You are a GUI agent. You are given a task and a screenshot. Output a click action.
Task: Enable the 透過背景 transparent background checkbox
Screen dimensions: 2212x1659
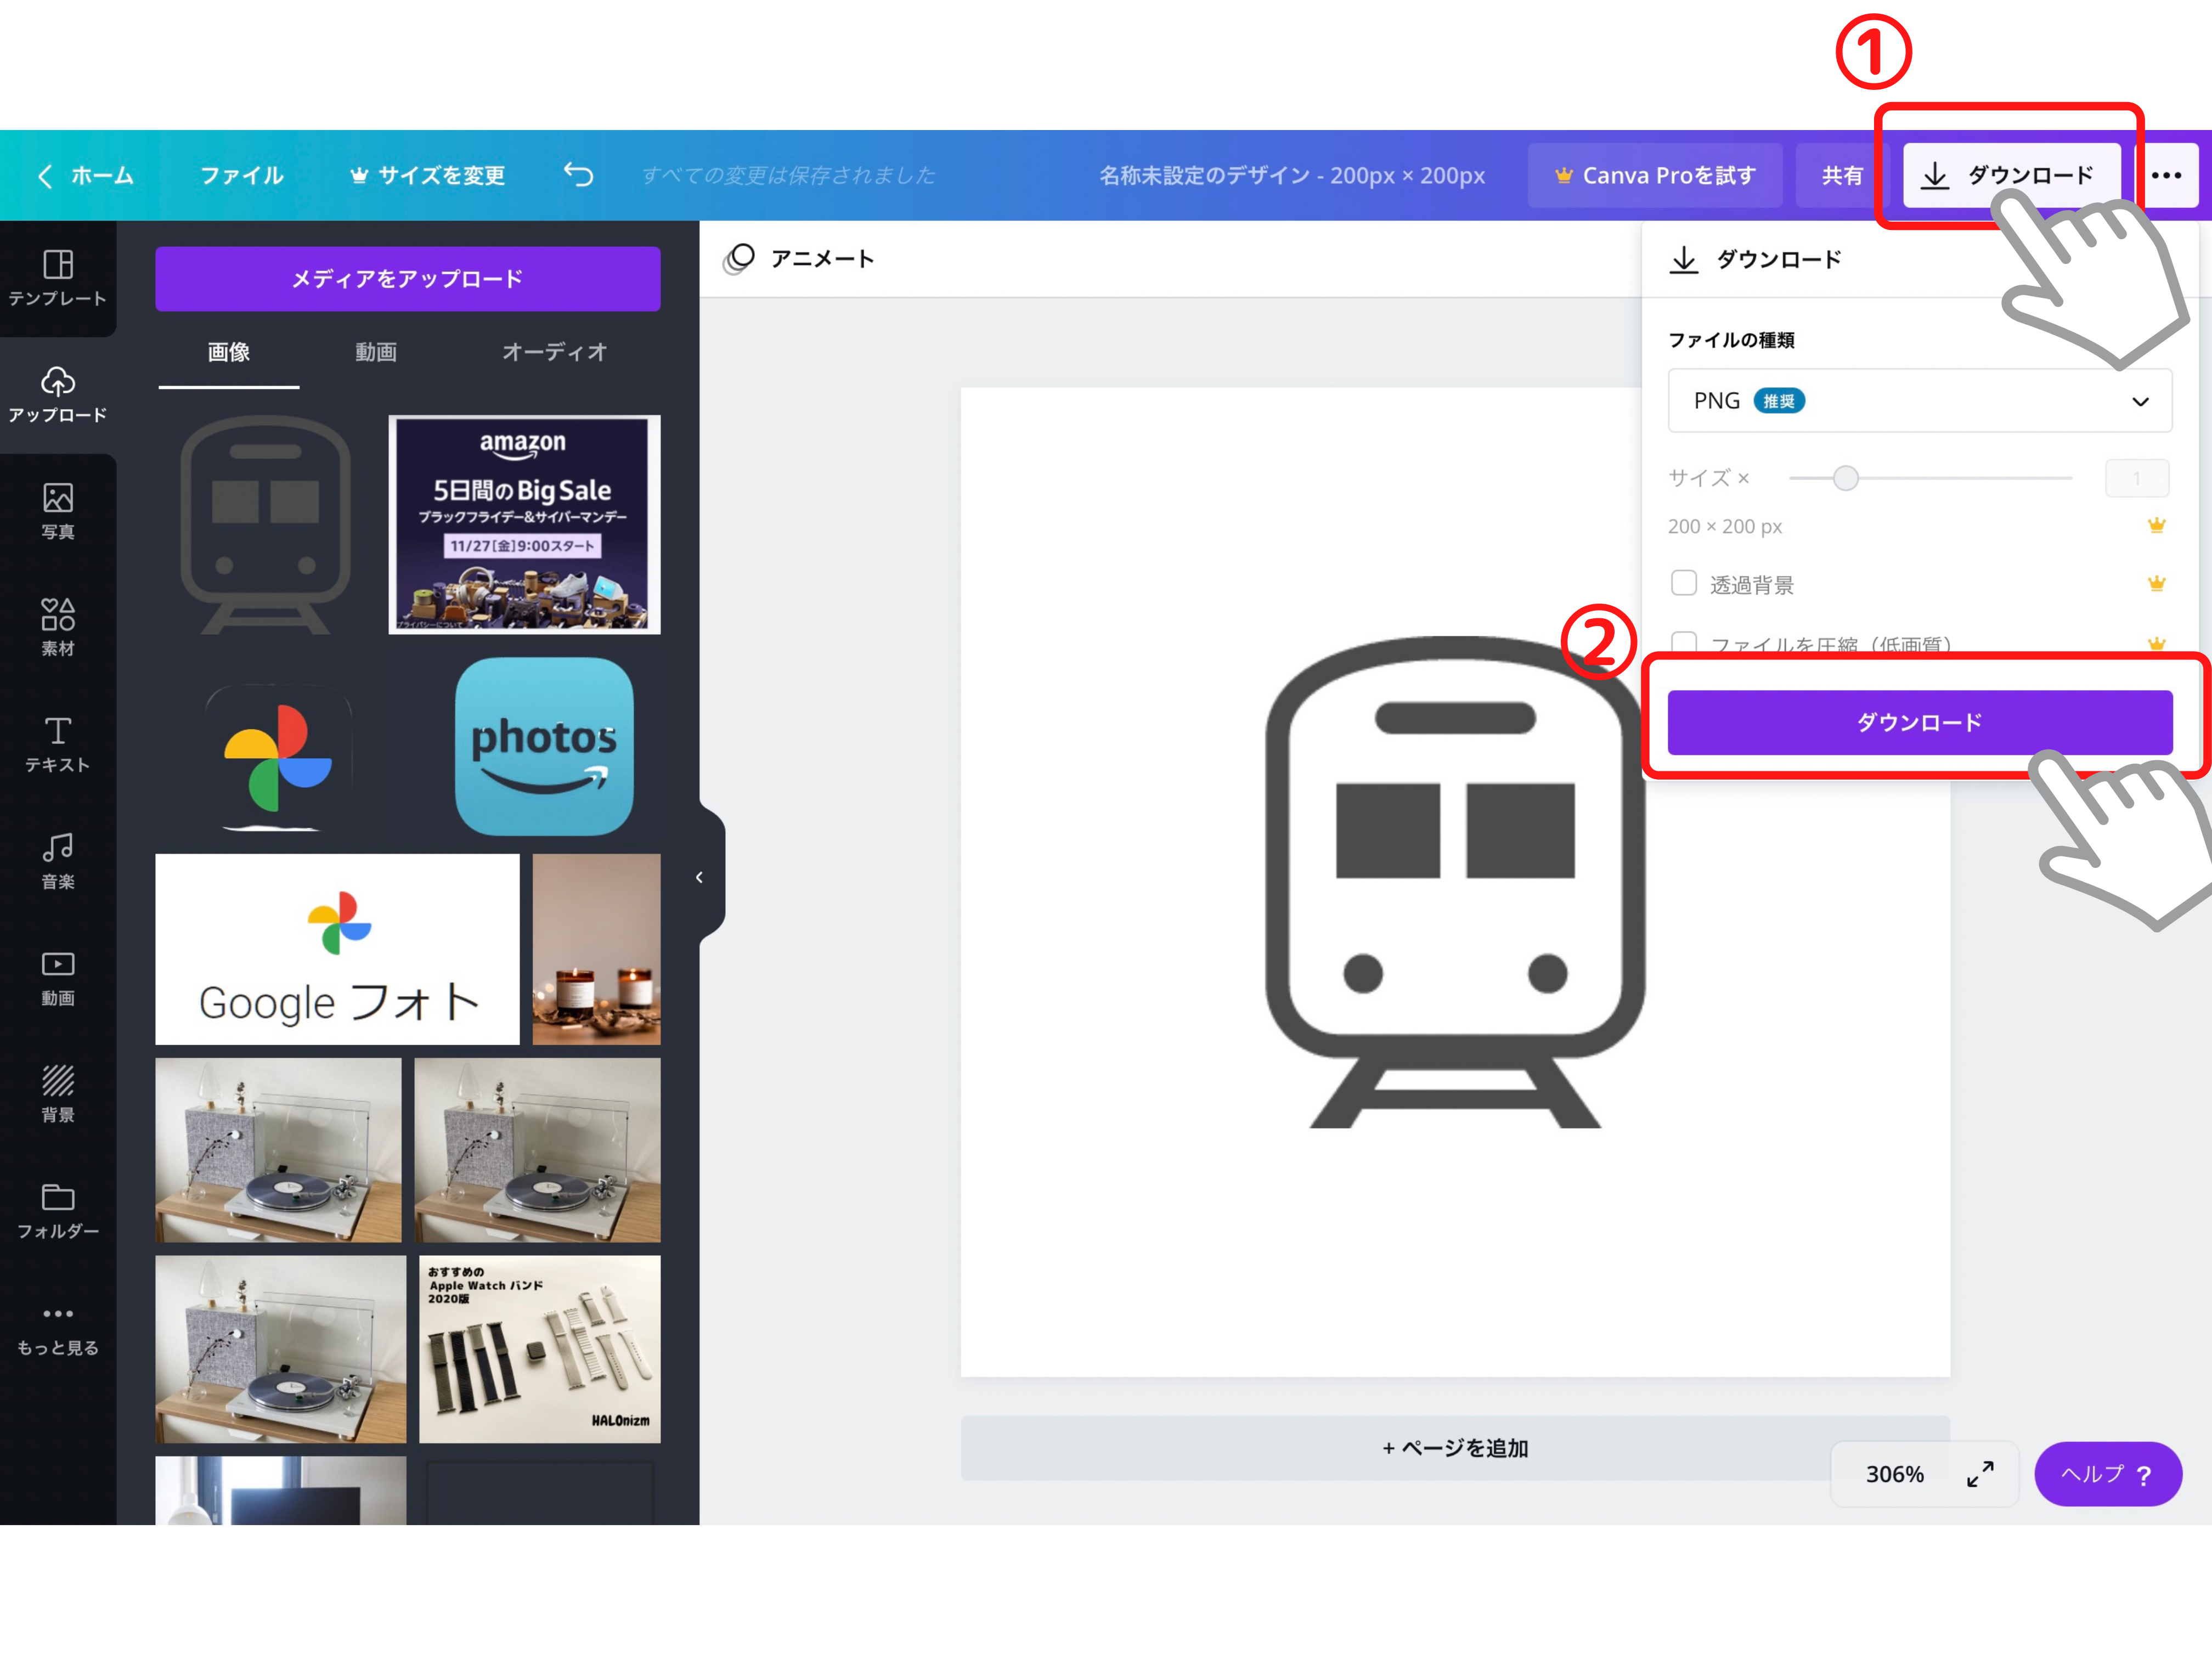click(1684, 583)
